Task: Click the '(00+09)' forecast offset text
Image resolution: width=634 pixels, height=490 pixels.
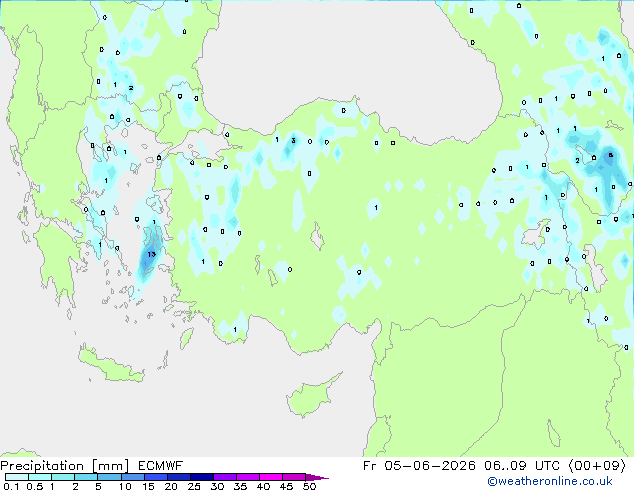Action: tap(597, 466)
